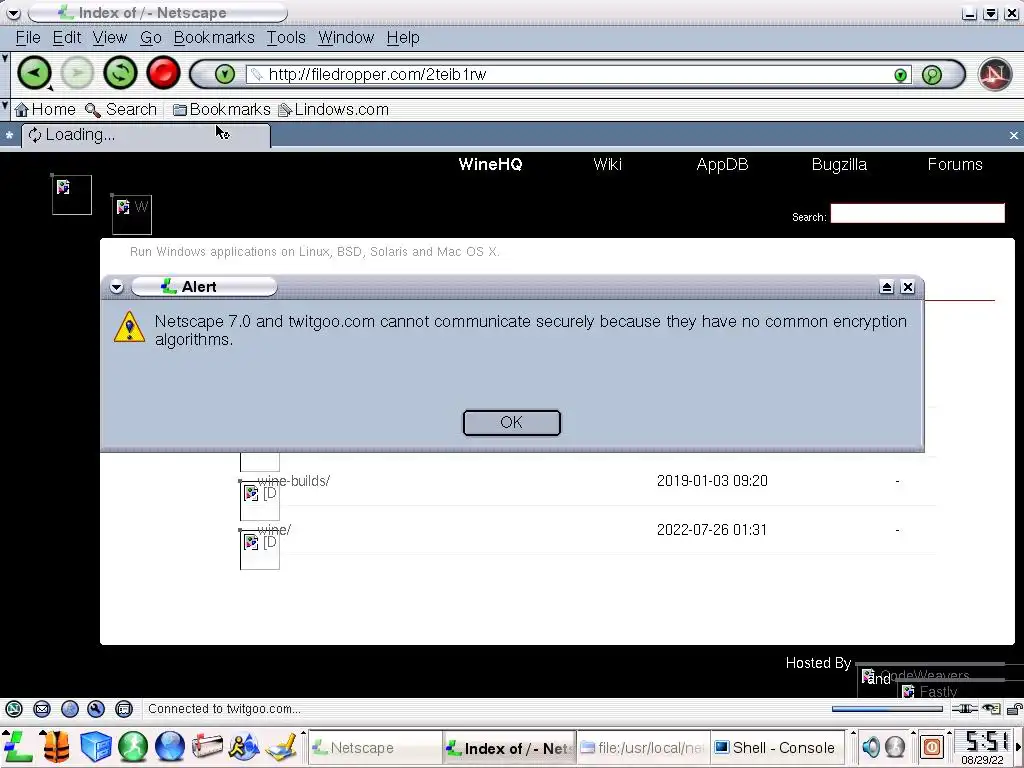The height and width of the screenshot is (768, 1024).
Task: Collapse the personal toolbar grippy arrow
Action: point(5,104)
